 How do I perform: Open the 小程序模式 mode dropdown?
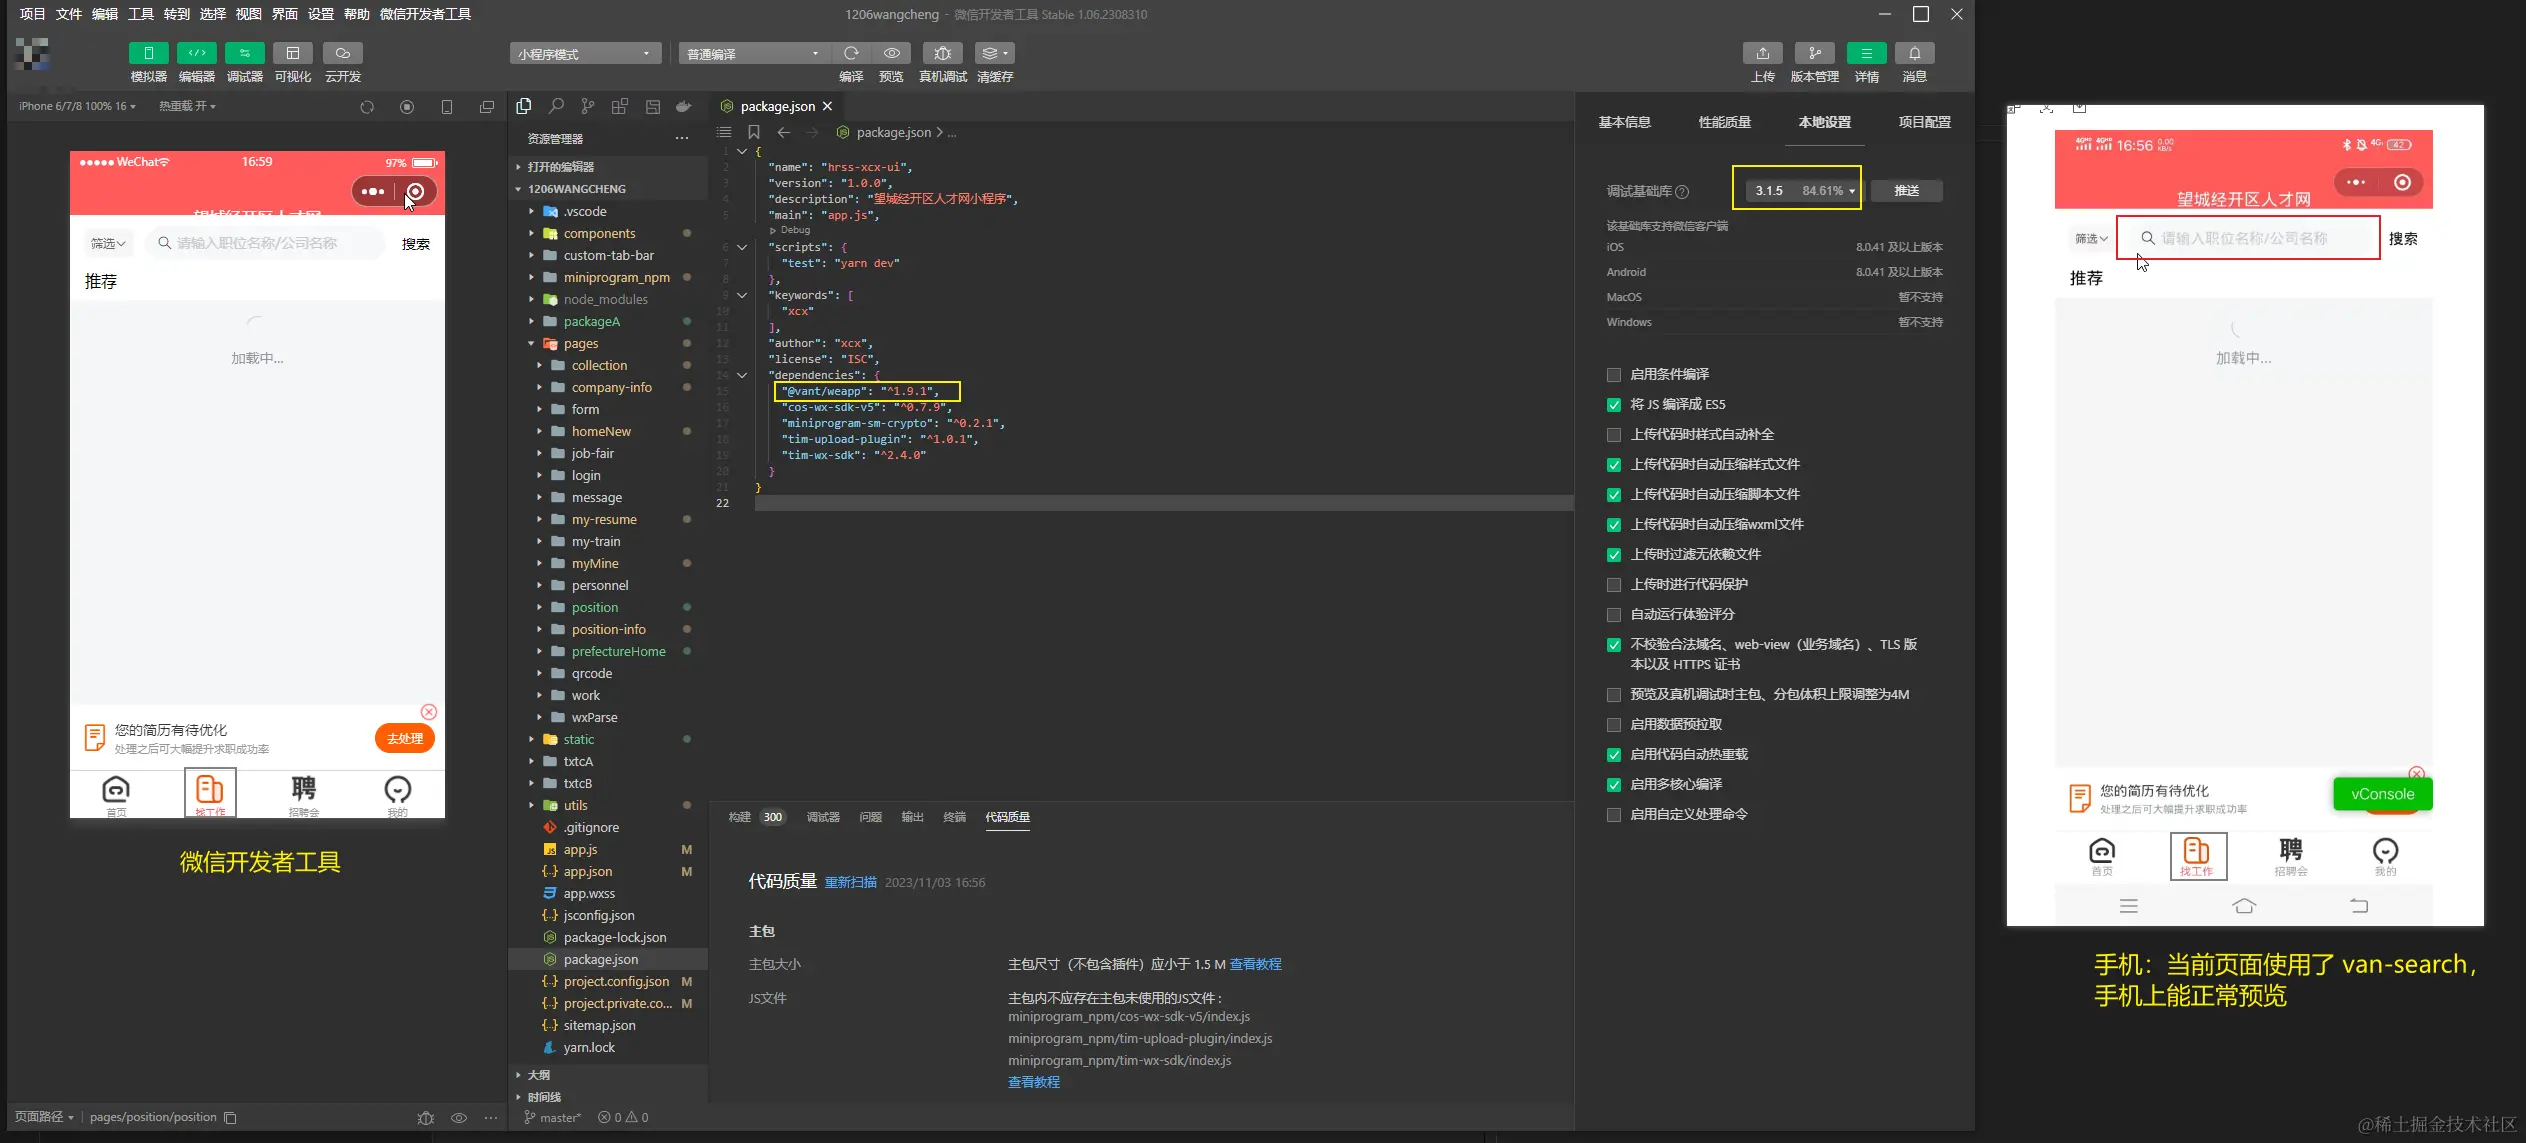[585, 54]
